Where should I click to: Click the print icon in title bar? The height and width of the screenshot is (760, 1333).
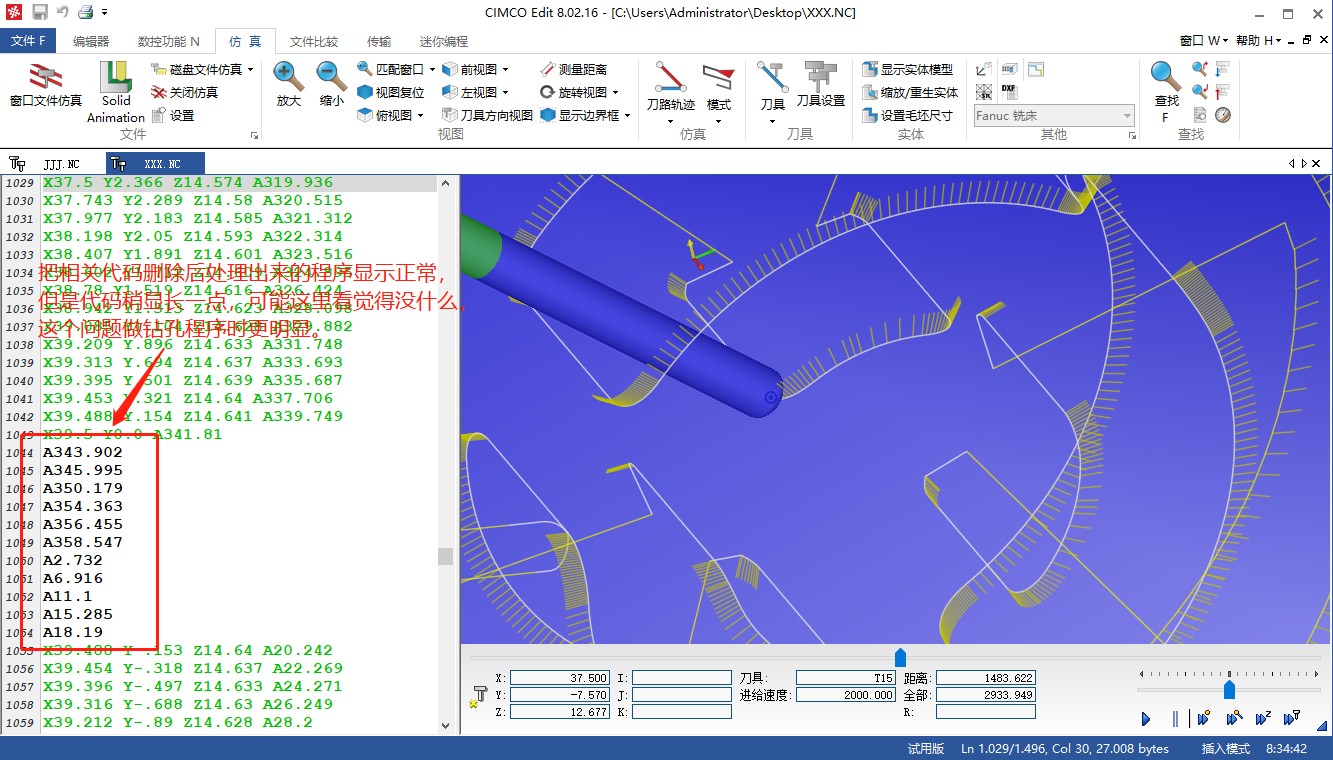click(x=86, y=13)
